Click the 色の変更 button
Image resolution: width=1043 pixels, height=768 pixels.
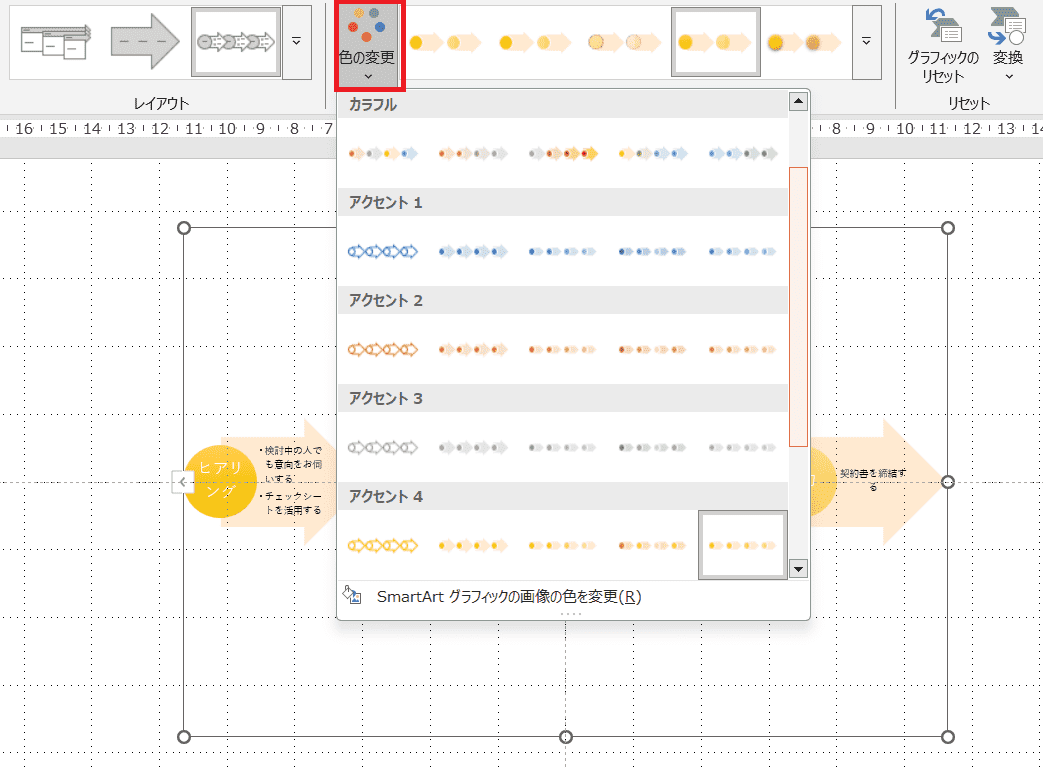pos(367,46)
